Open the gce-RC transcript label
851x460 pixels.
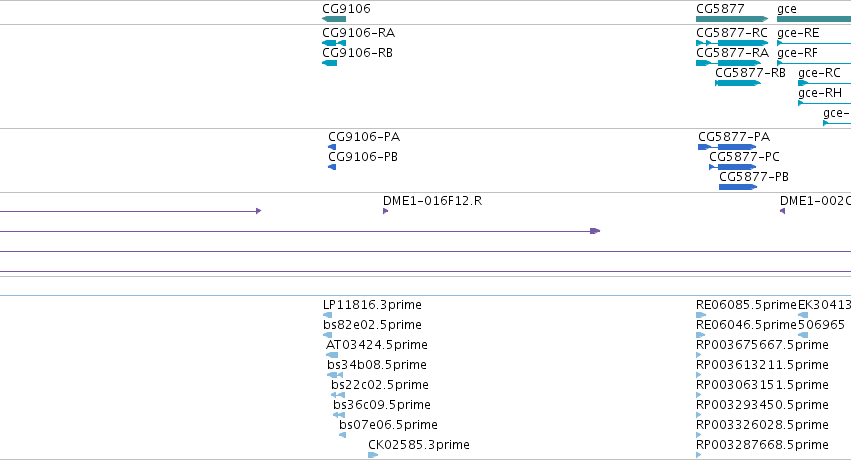(x=820, y=73)
